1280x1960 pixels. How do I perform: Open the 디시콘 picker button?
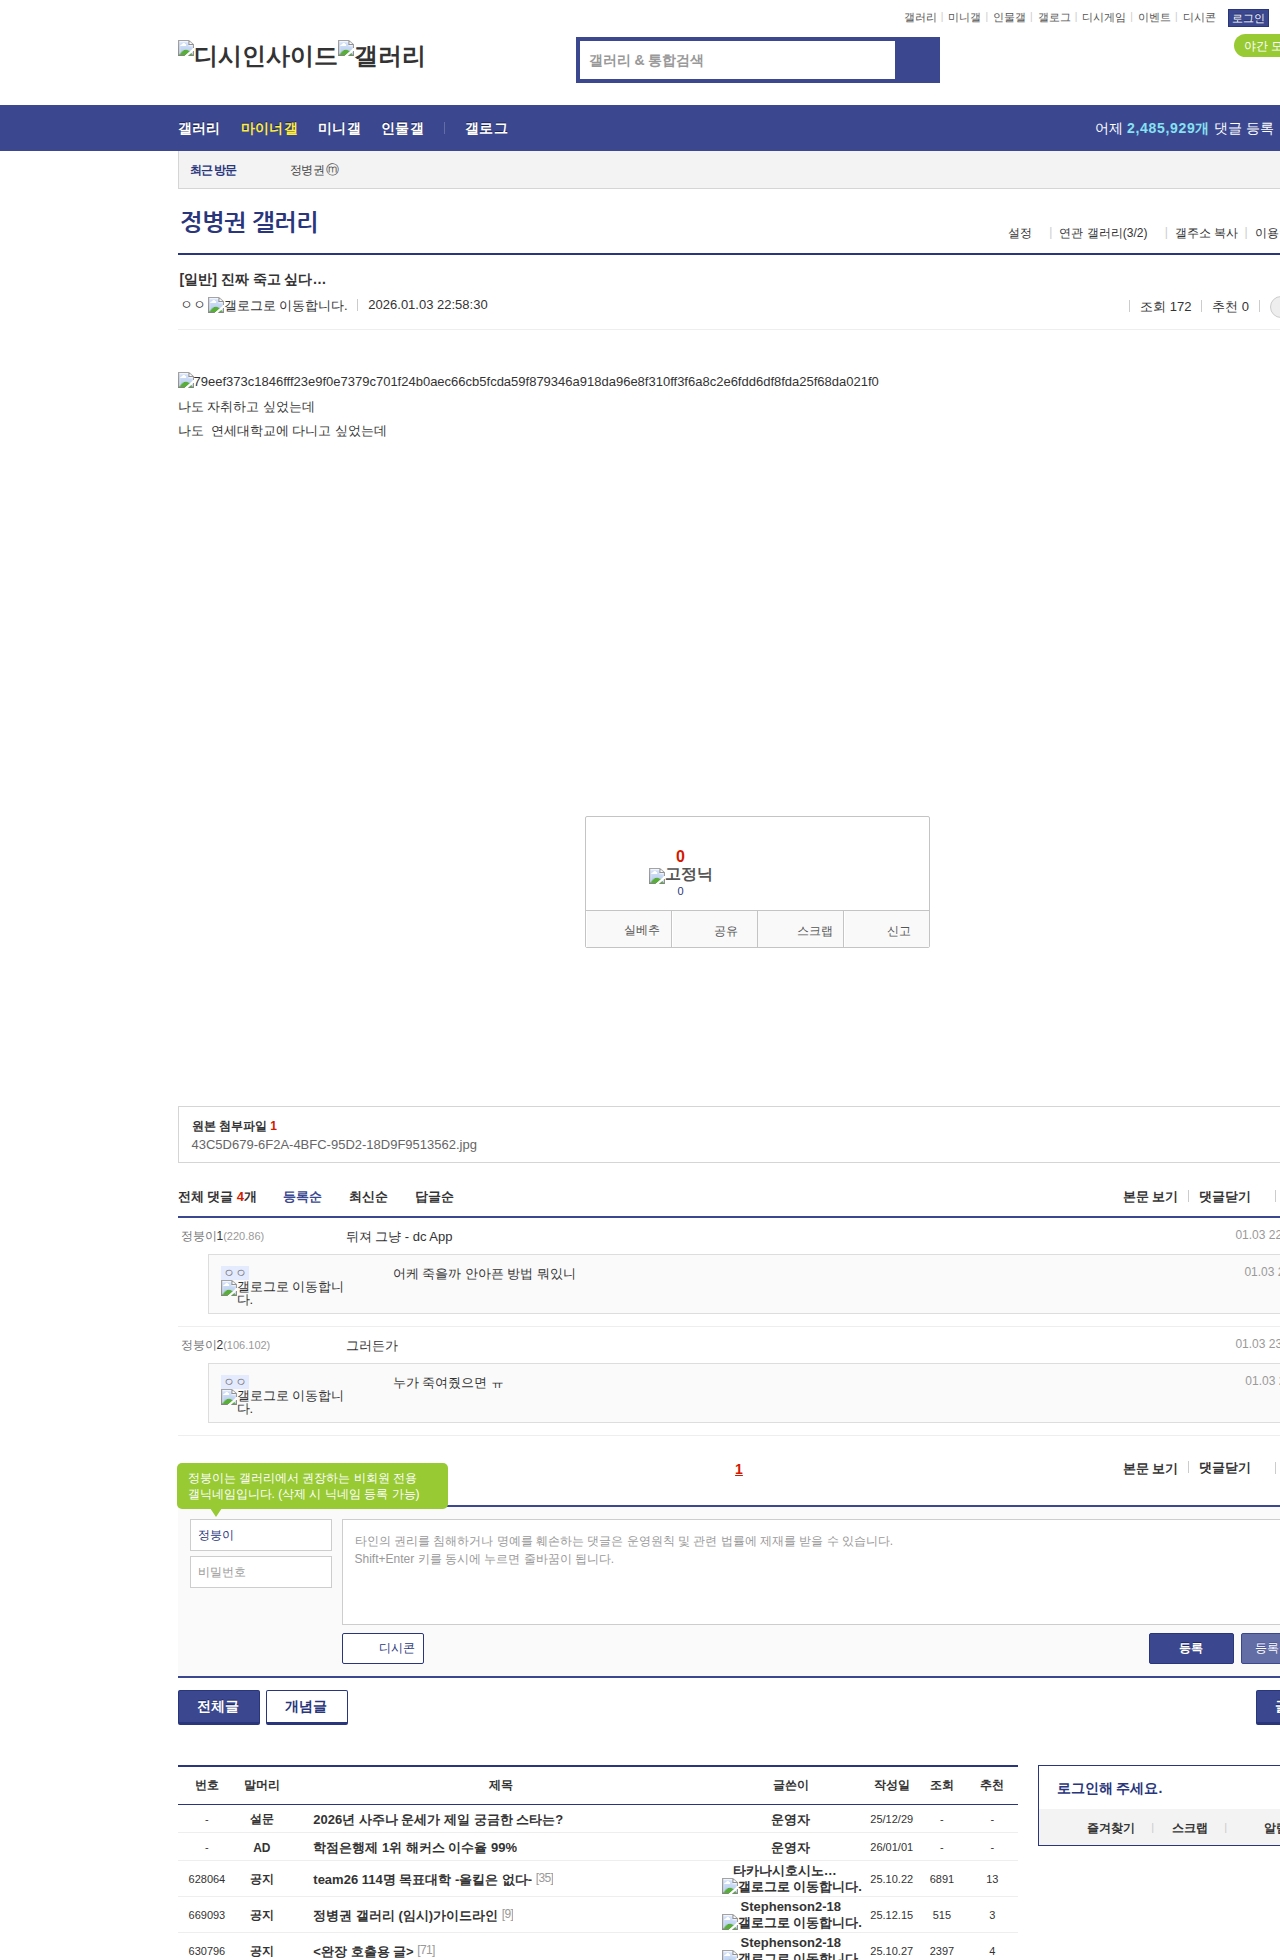pos(383,1648)
